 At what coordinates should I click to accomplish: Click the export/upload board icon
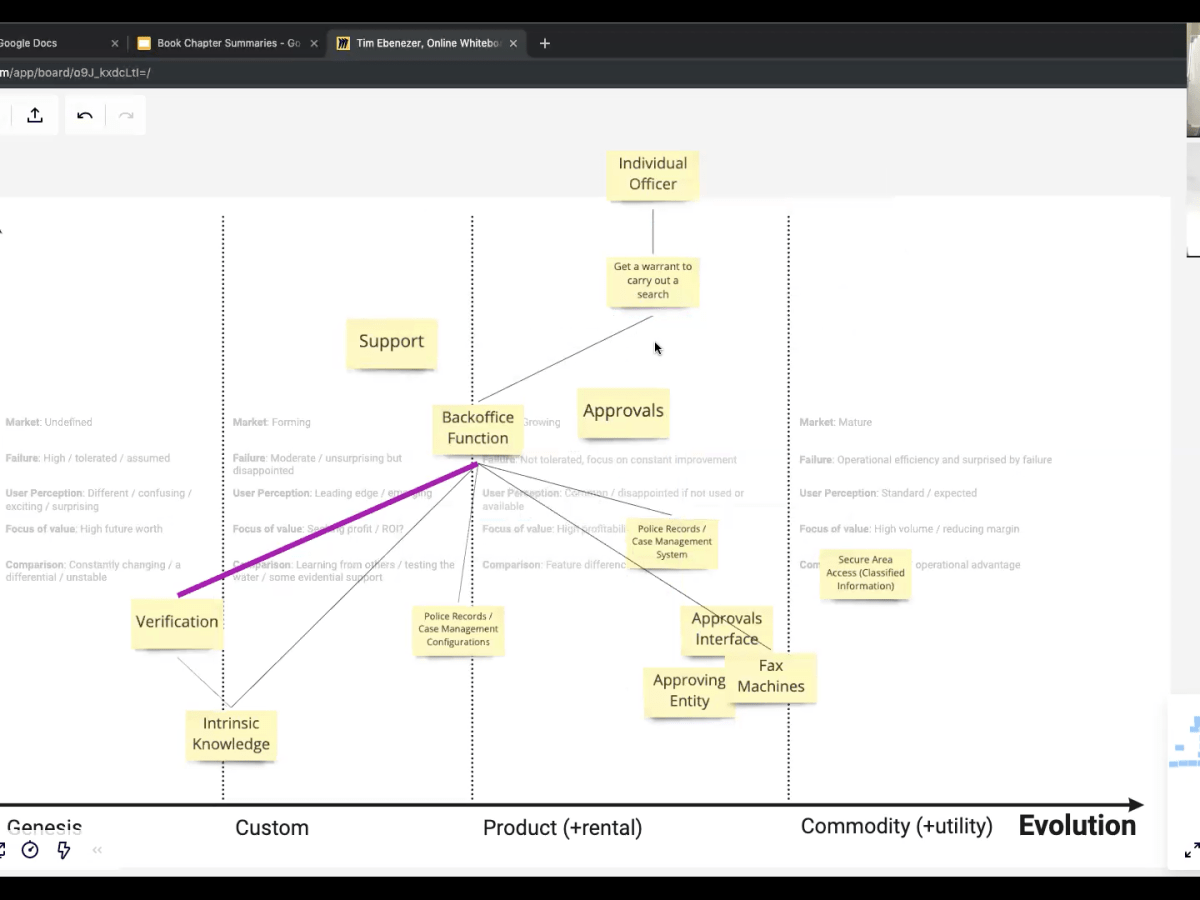tap(35, 115)
